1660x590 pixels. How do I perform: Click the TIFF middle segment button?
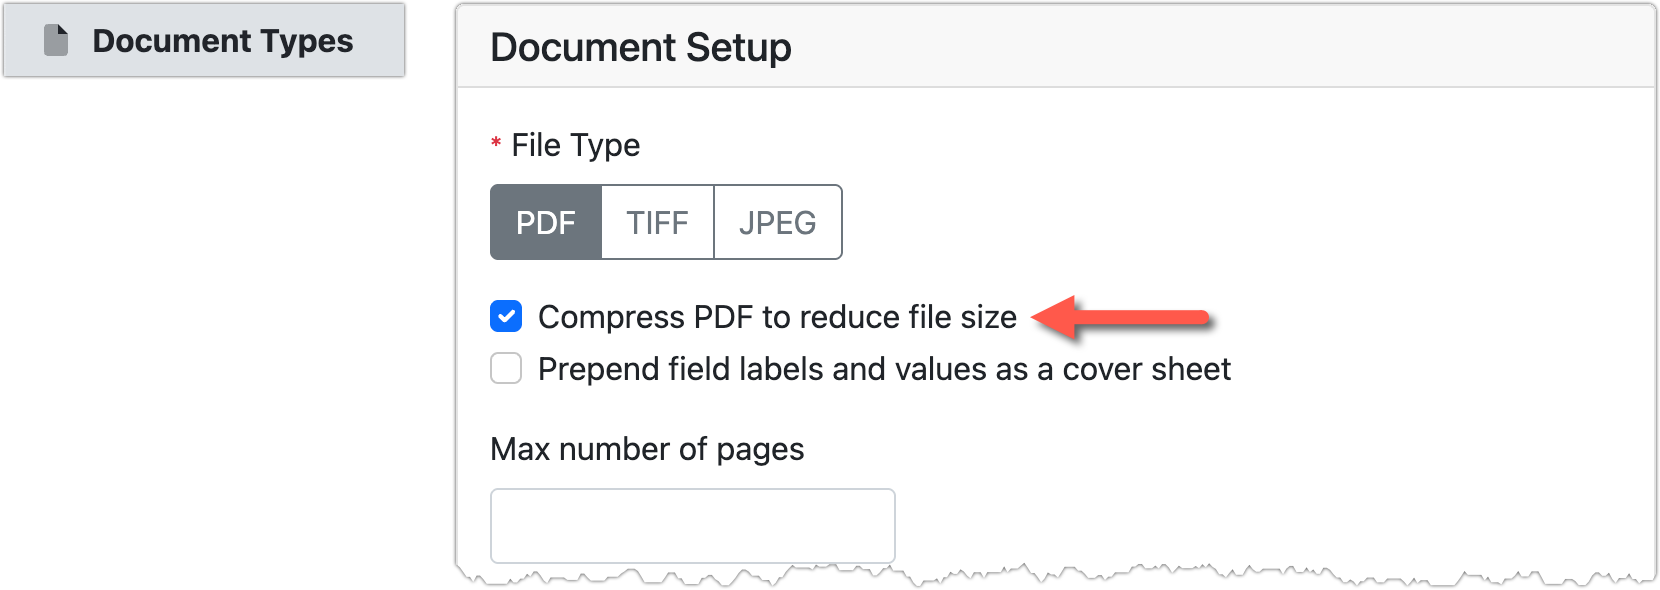(657, 222)
